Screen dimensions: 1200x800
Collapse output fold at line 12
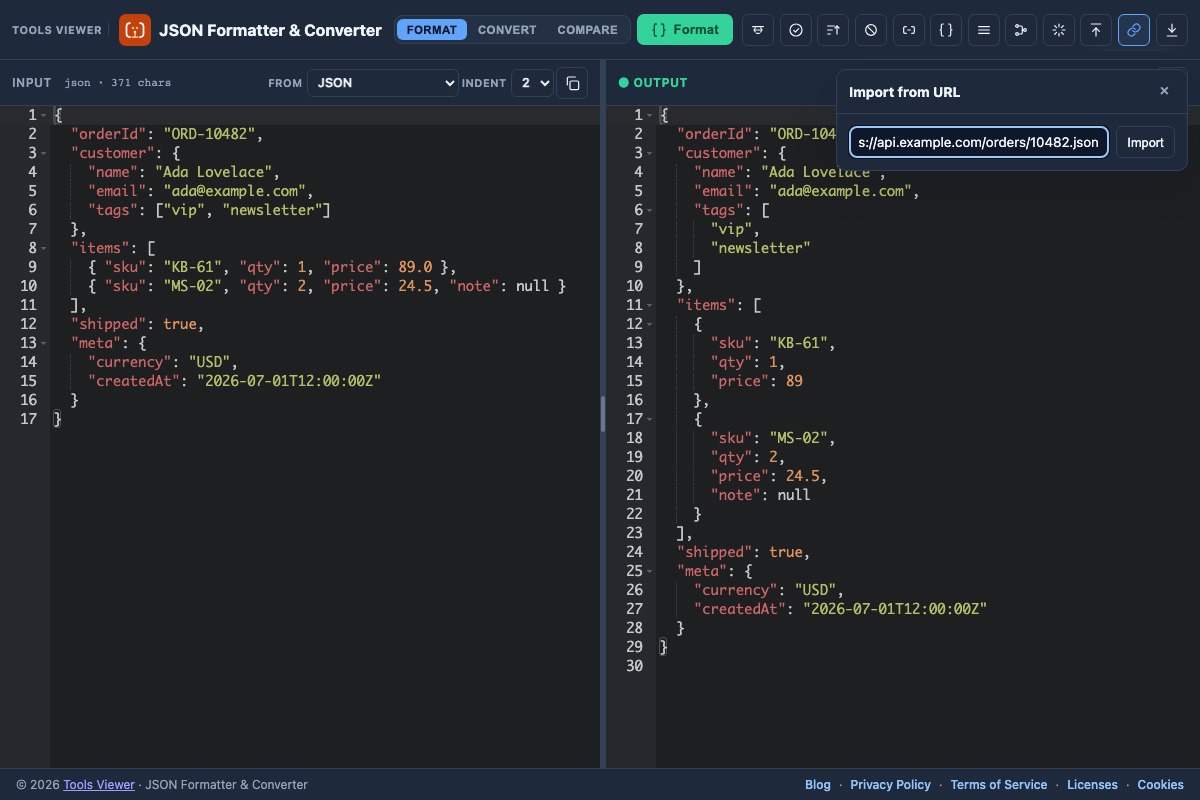click(650, 324)
